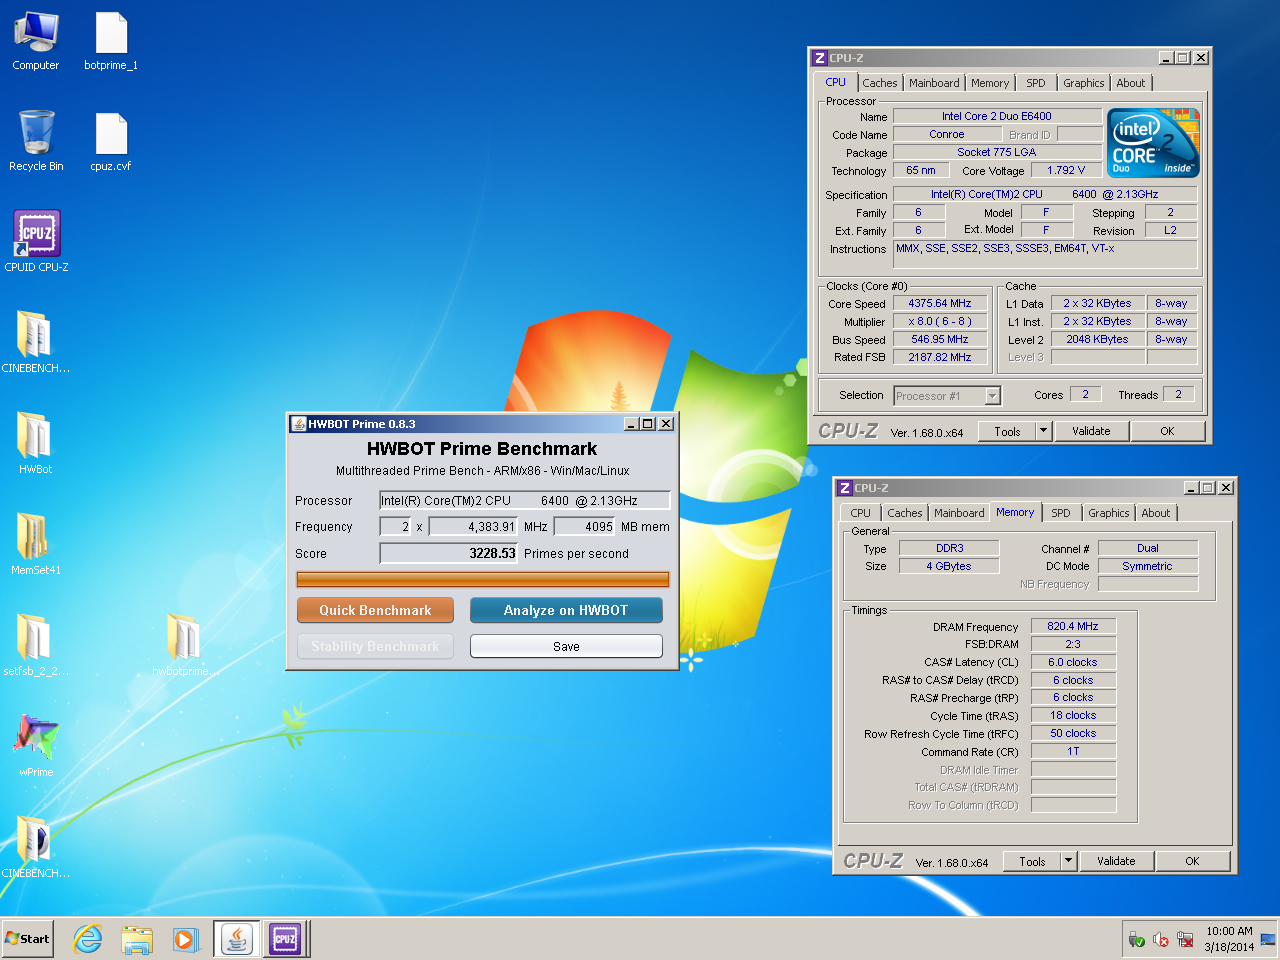1280x960 pixels.
Task: Click the monitor tray icon beside the clock
Action: [1267, 940]
